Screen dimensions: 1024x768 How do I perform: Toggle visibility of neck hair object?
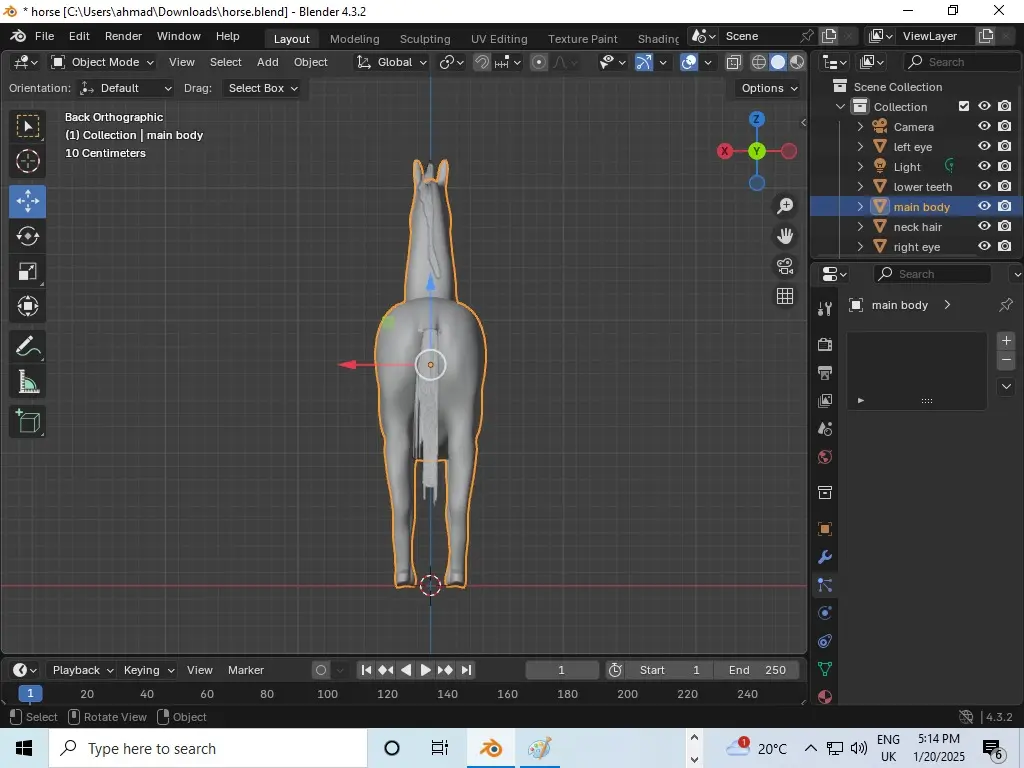(x=984, y=227)
